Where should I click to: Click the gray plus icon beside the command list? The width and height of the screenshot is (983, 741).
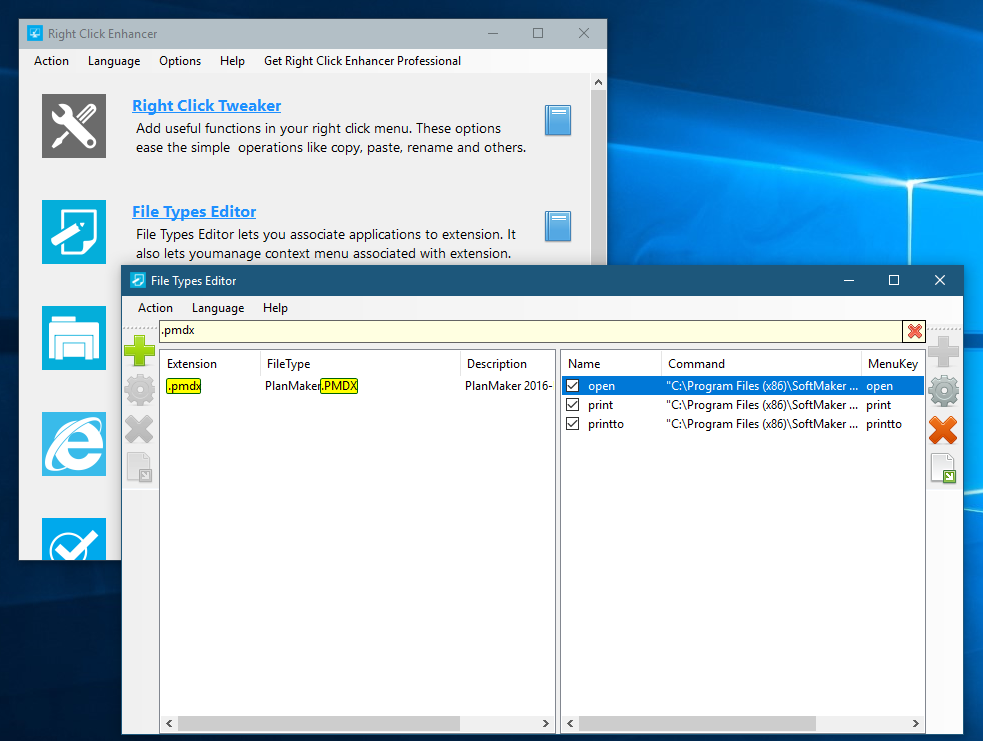[944, 351]
